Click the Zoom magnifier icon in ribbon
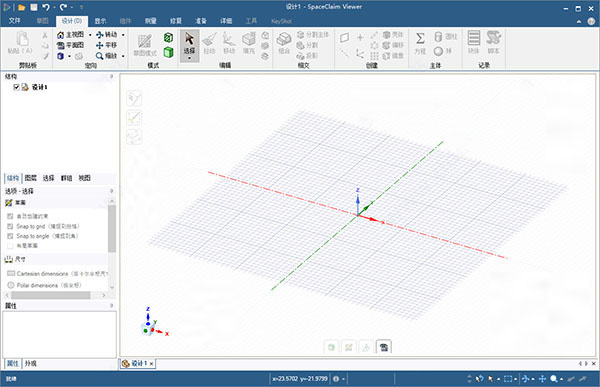The width and height of the screenshot is (600, 387). (x=99, y=56)
